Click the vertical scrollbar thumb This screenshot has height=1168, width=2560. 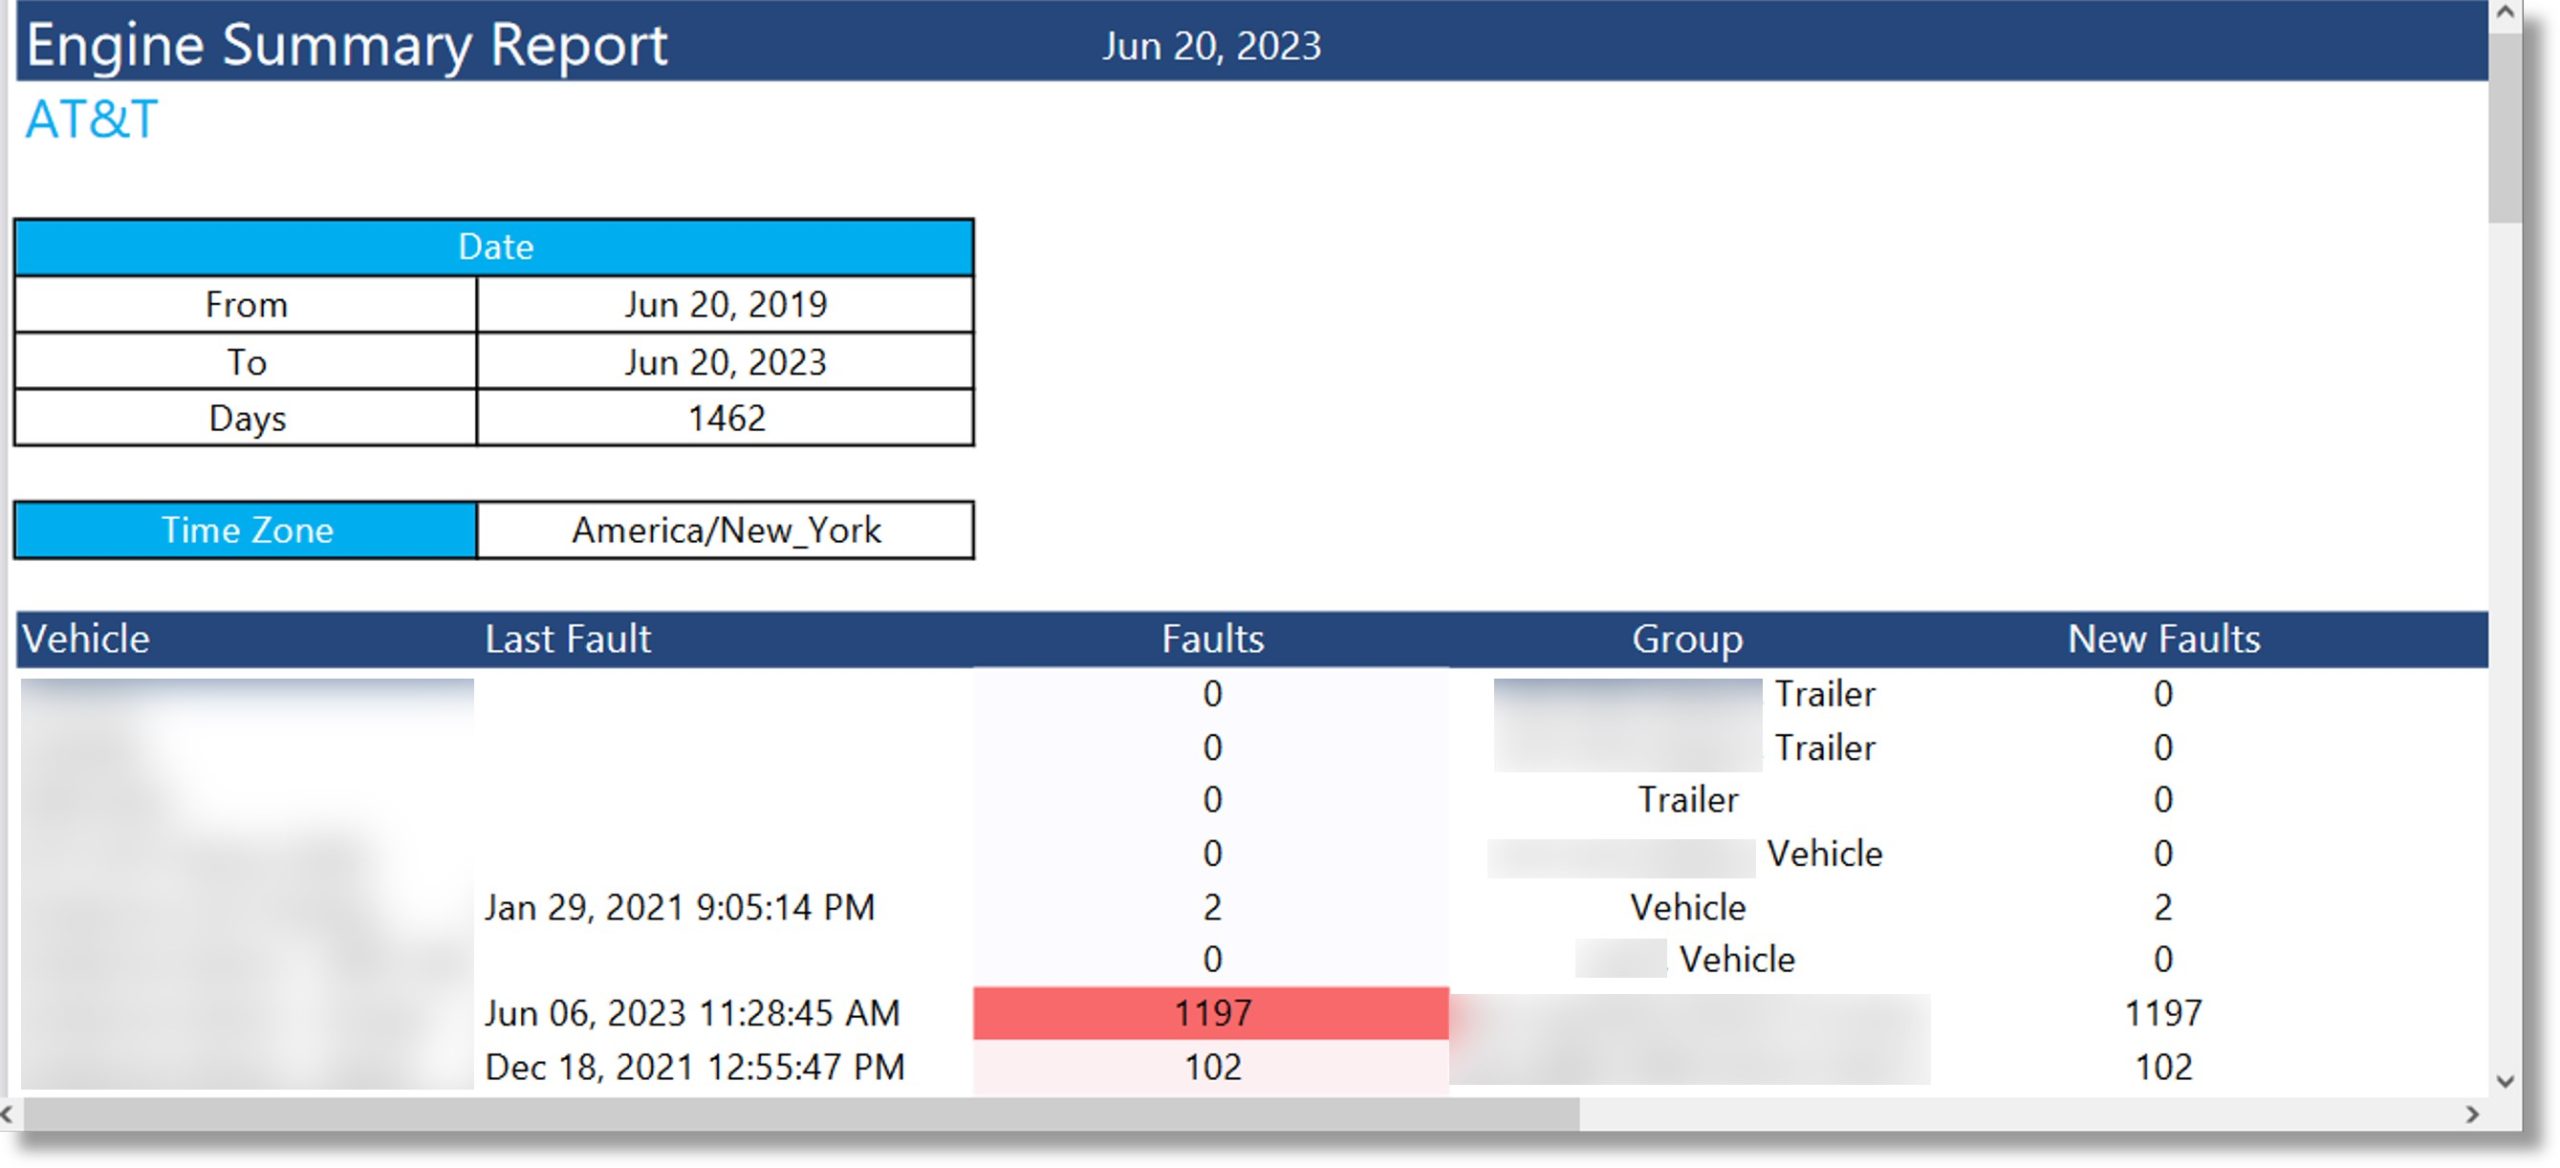click(2505, 127)
